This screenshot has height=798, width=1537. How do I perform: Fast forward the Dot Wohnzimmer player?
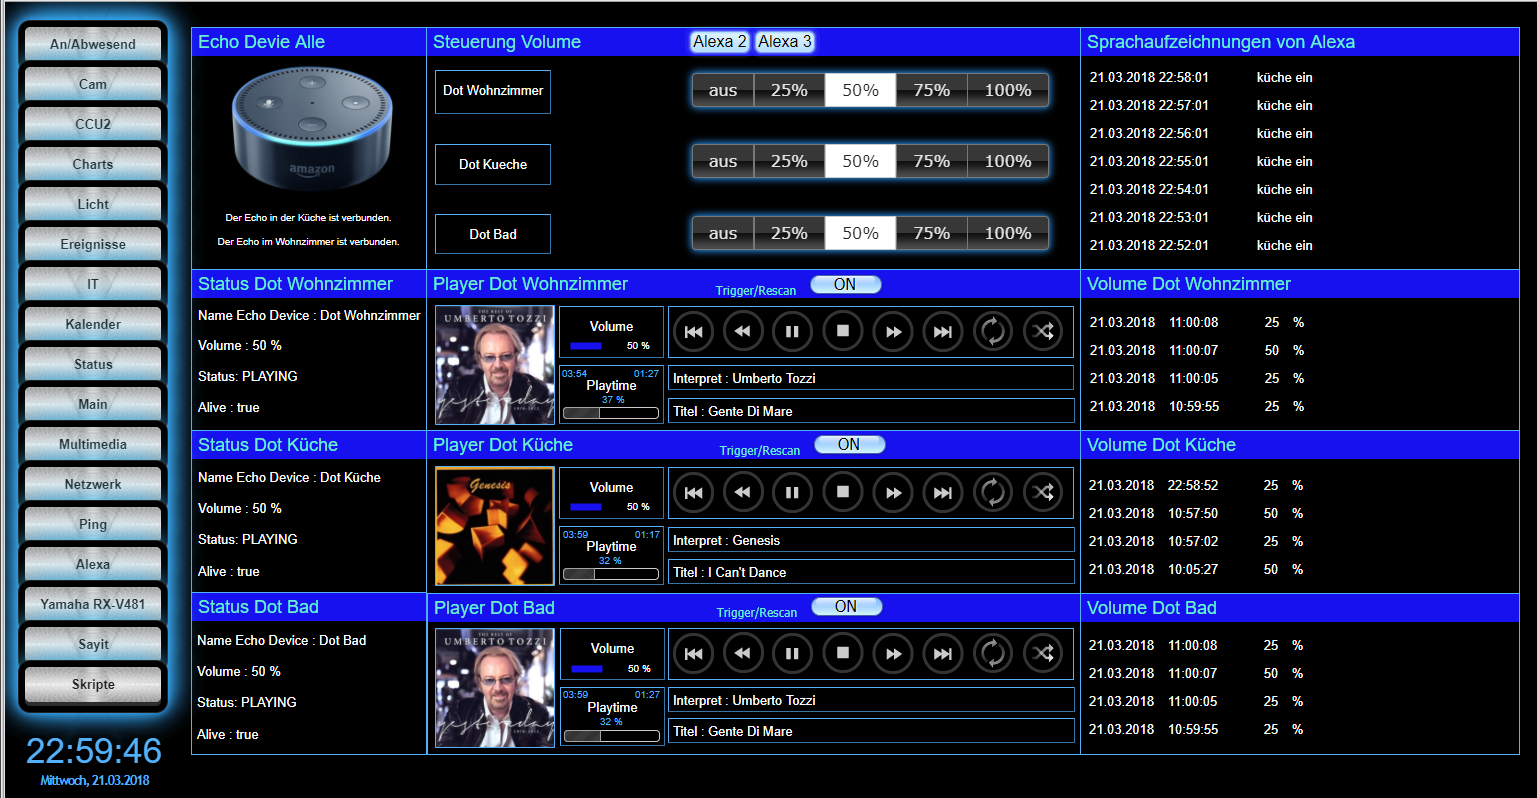click(x=892, y=331)
